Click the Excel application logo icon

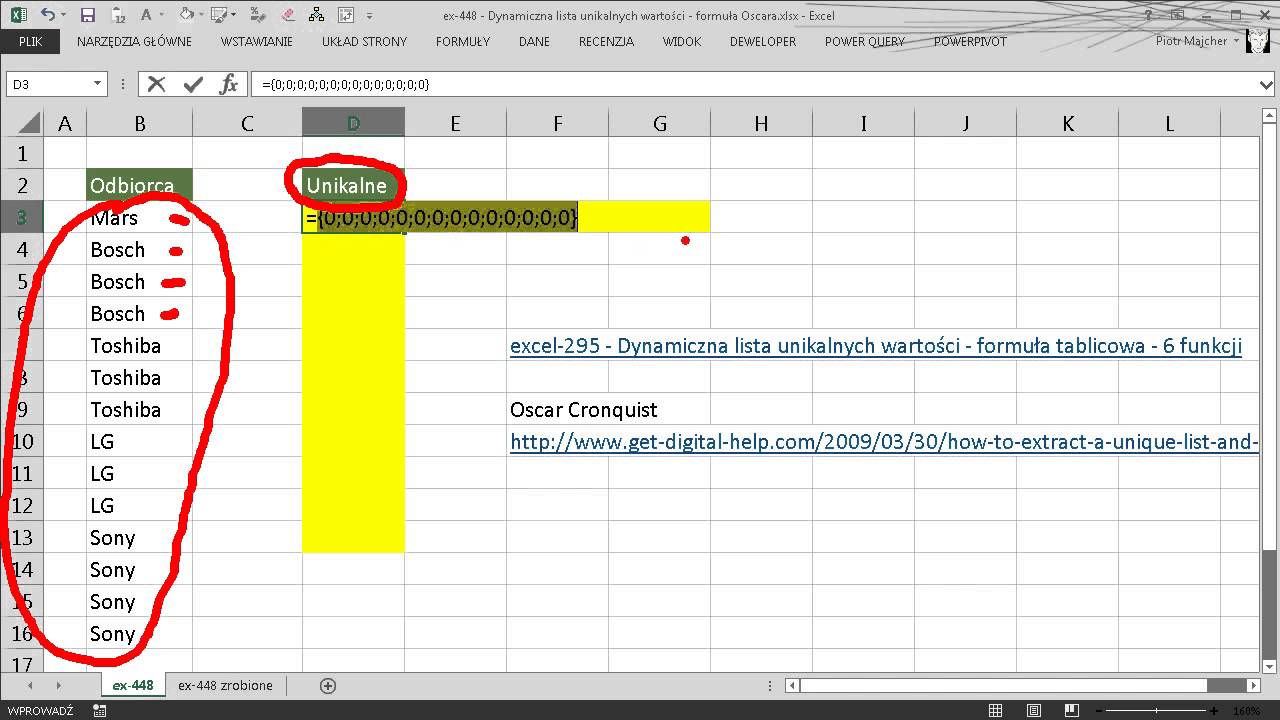pyautogui.click(x=18, y=15)
